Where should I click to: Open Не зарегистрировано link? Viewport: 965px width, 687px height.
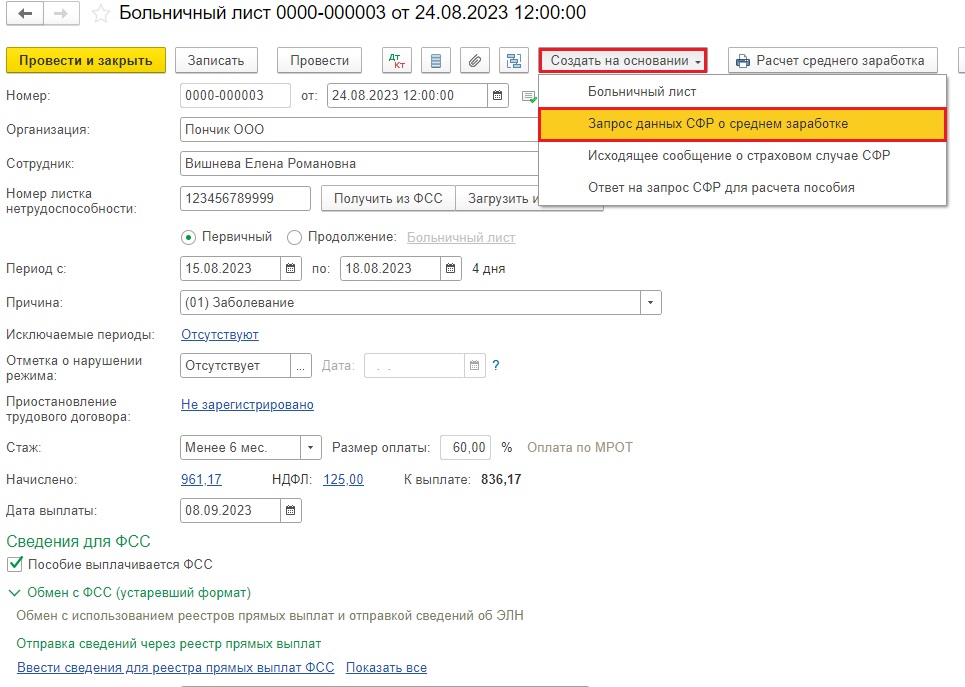tap(247, 404)
